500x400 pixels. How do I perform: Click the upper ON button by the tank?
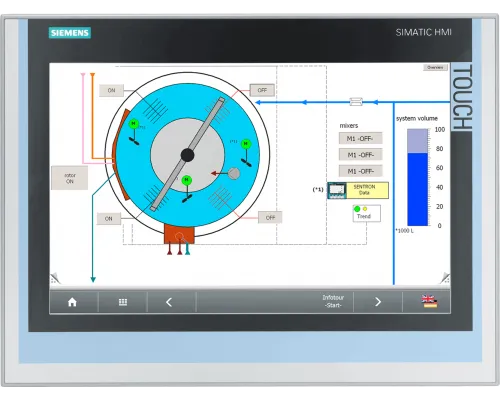click(111, 90)
